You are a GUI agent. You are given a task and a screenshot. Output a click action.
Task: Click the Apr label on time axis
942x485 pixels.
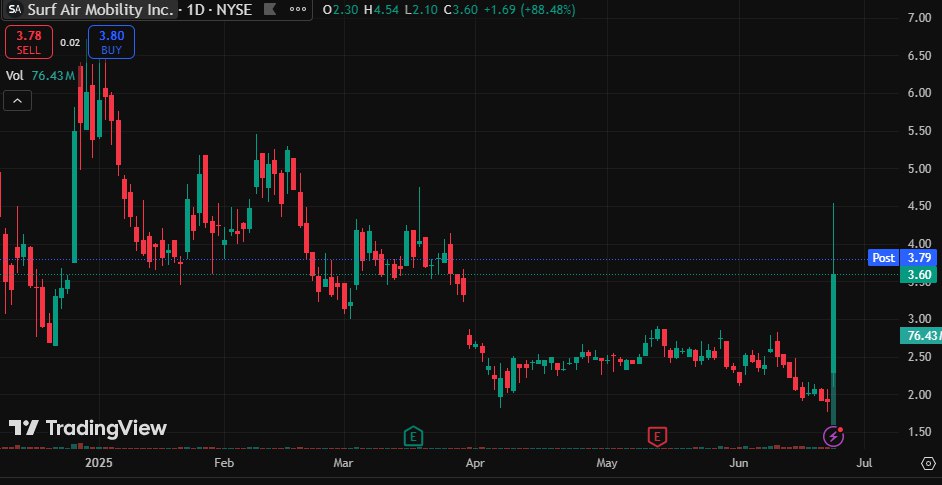[x=475, y=463]
